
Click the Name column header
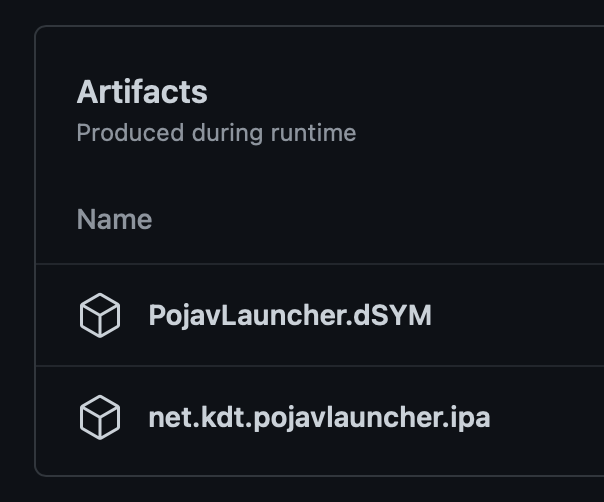tap(114, 220)
